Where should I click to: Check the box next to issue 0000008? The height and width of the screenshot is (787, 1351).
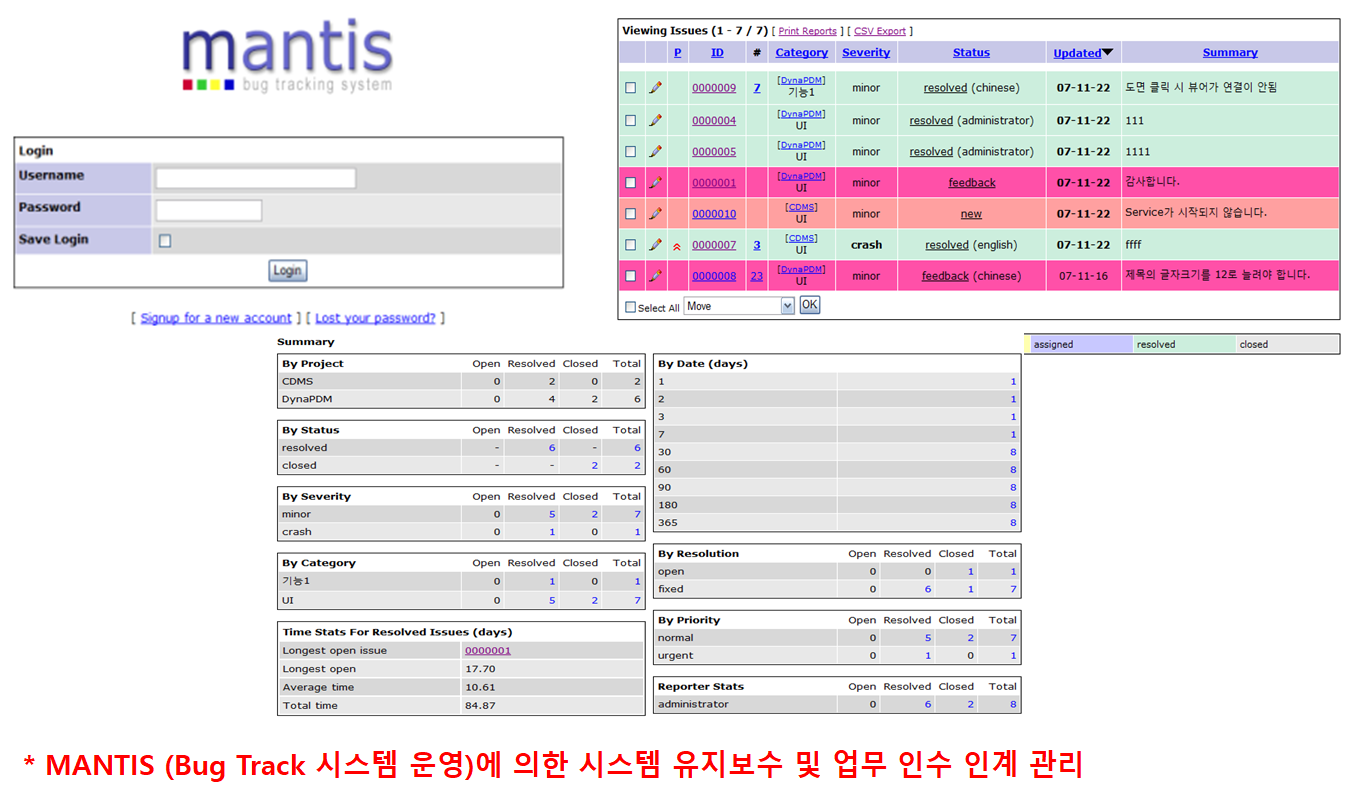(x=630, y=275)
